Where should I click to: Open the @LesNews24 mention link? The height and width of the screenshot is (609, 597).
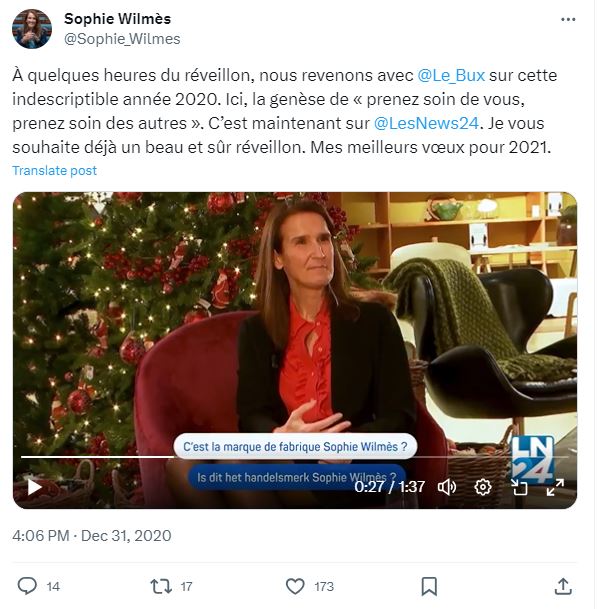(426, 124)
